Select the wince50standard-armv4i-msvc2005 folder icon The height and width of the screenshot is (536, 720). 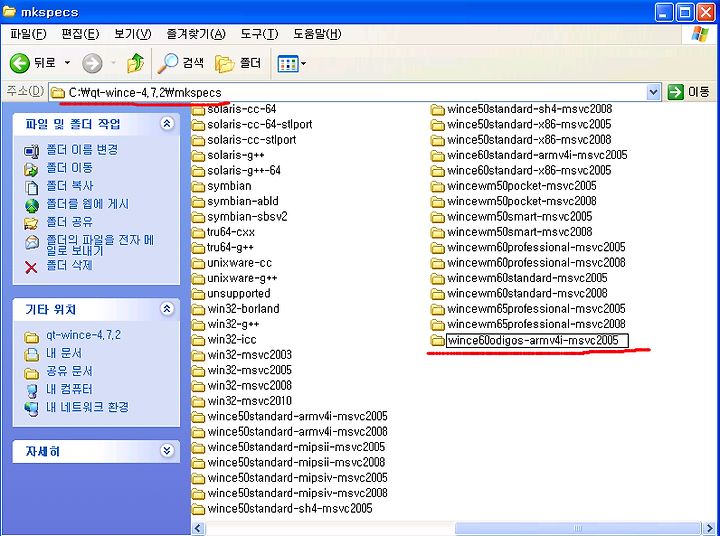[x=198, y=417]
